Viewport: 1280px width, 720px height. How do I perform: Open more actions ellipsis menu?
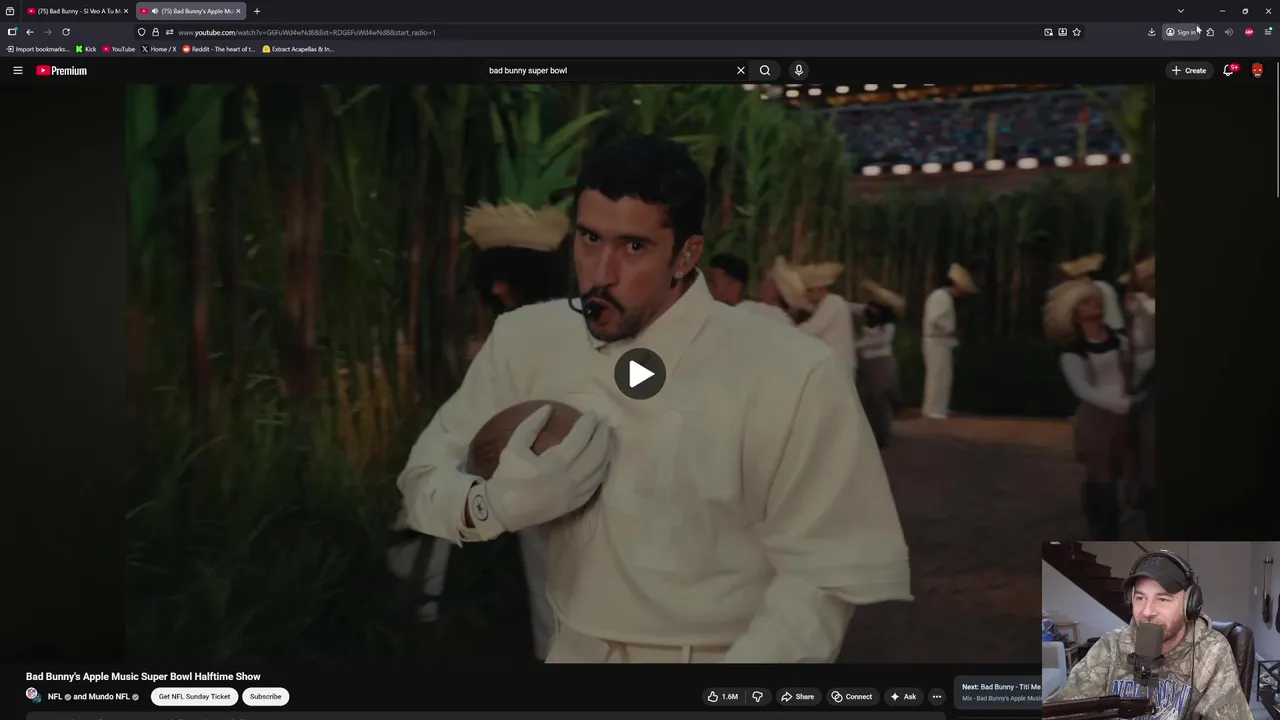click(937, 696)
